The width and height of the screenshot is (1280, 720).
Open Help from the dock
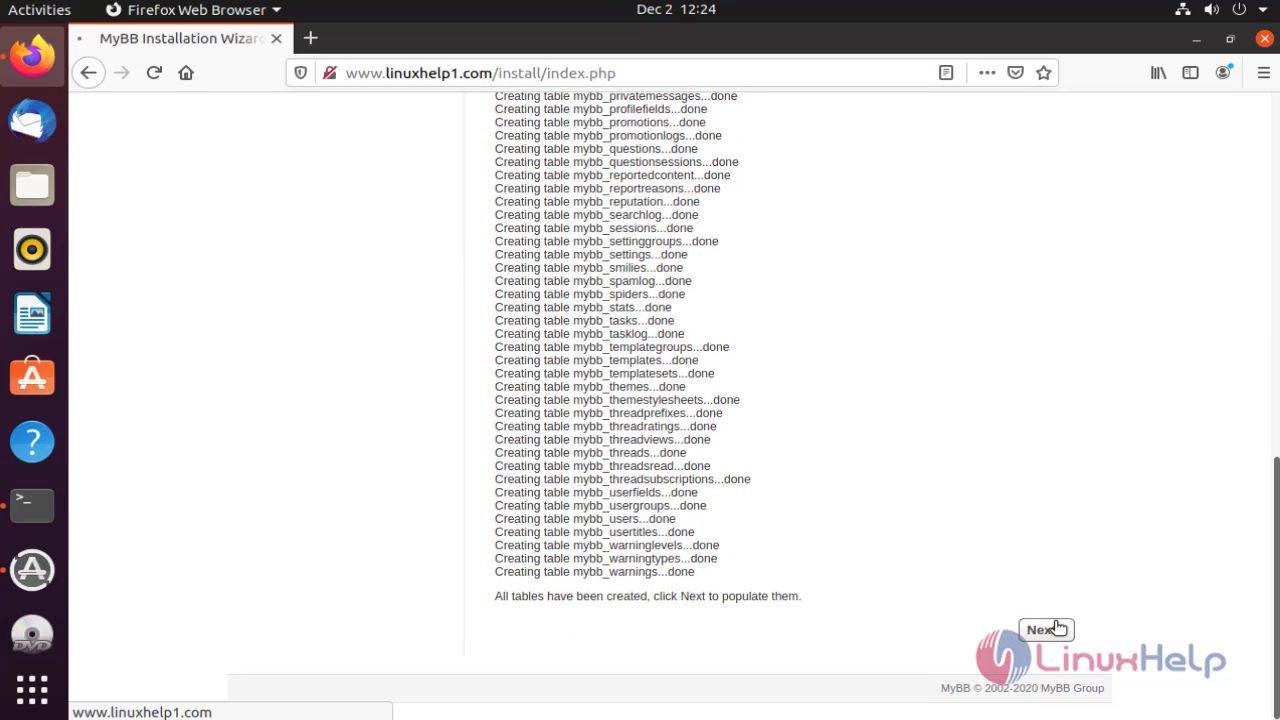point(32,441)
